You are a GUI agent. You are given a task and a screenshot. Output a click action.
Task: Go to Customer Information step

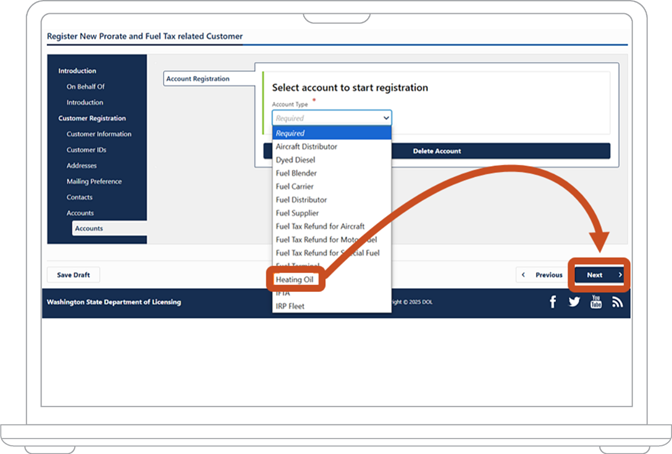[x=99, y=134]
